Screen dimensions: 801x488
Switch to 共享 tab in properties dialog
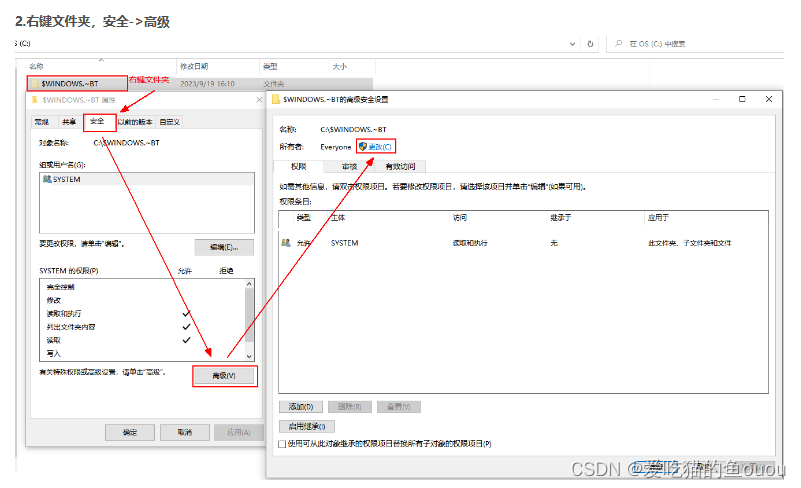coord(69,122)
